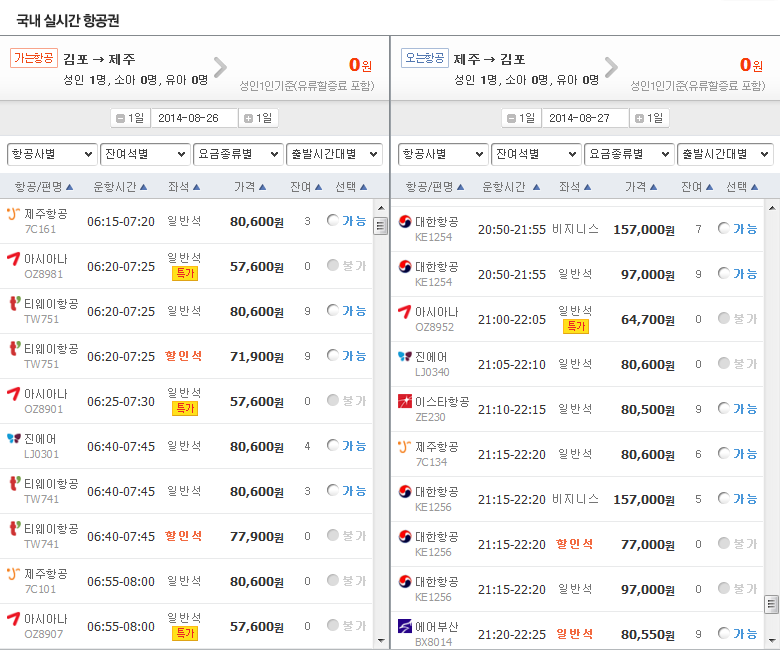Viewport: 783px width, 657px height.
Task: Select TW741 일반석 80,600원 radio button
Action: 333,490
